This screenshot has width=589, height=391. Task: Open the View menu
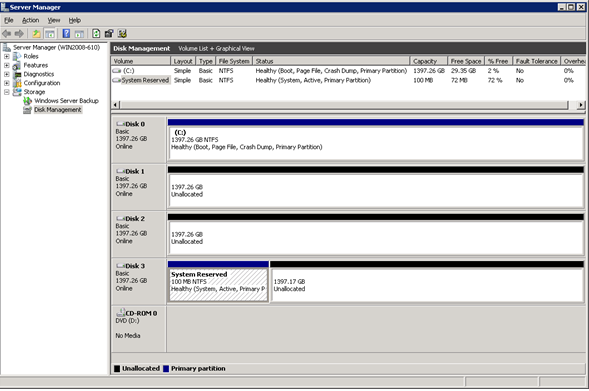tap(54, 20)
